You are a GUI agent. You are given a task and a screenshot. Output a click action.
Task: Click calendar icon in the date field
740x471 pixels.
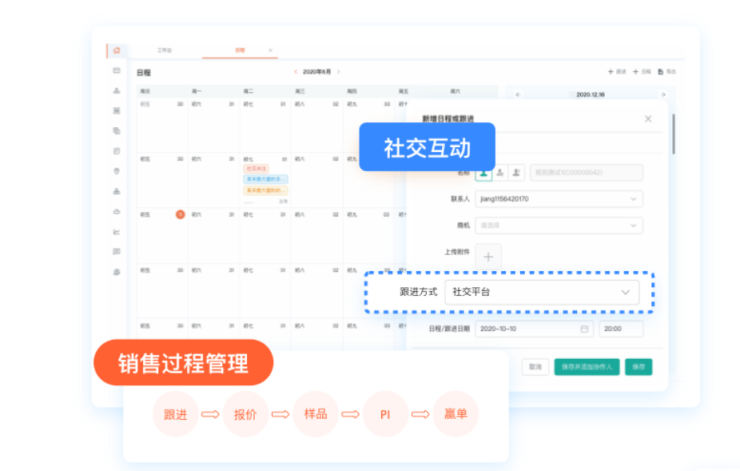[585, 328]
